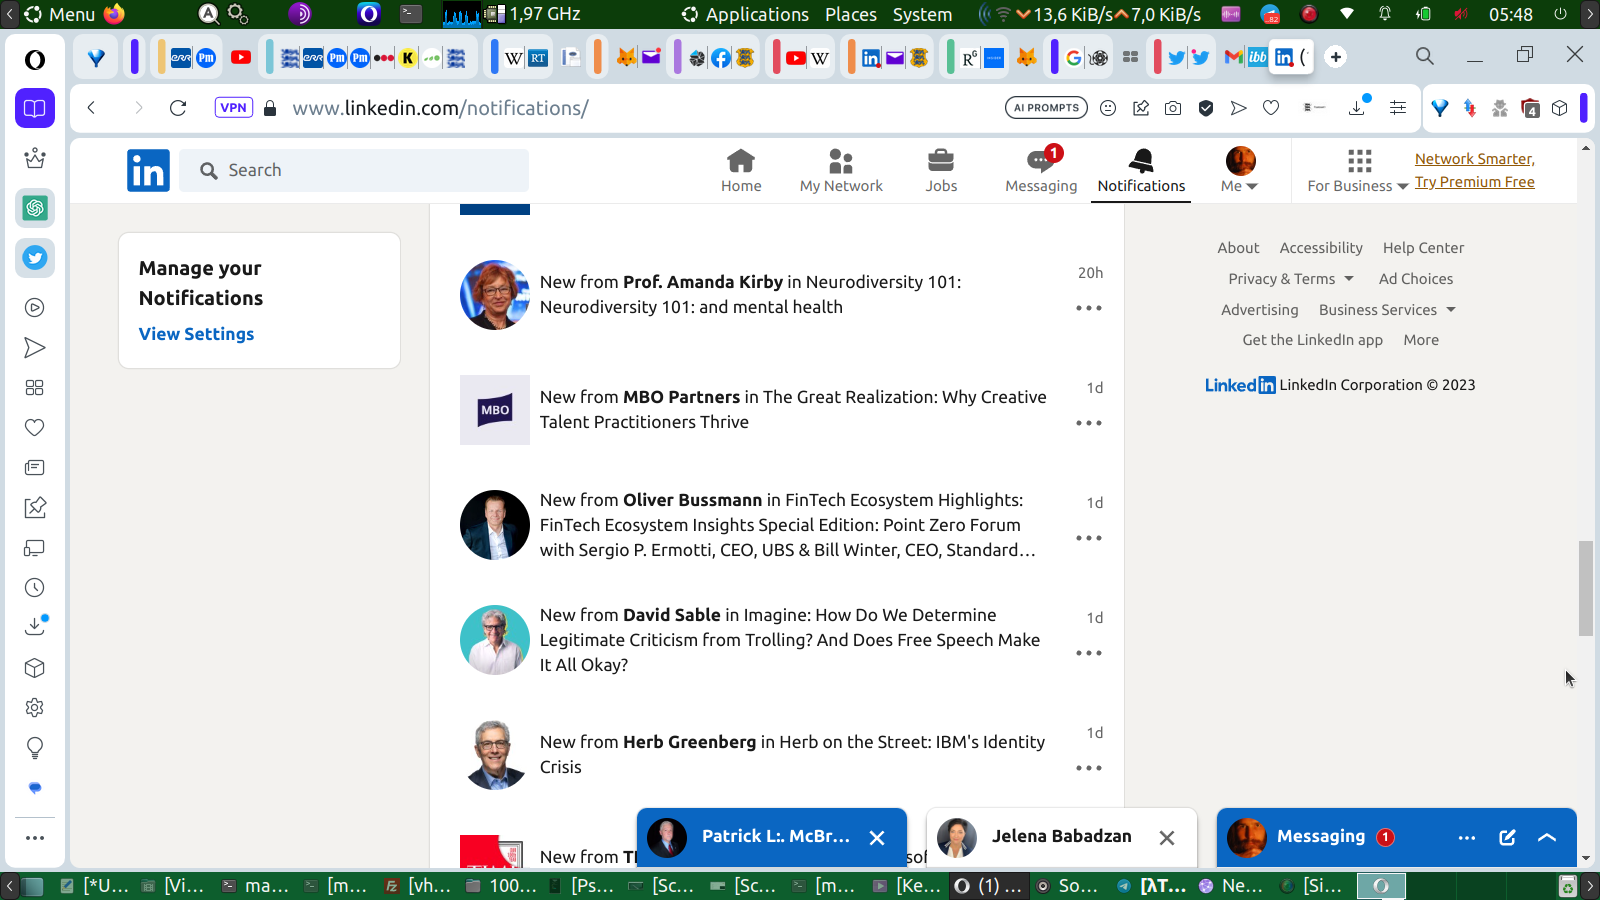The height and width of the screenshot is (900, 1600).
Task: Open Ad Choices footer link
Action: point(1416,279)
